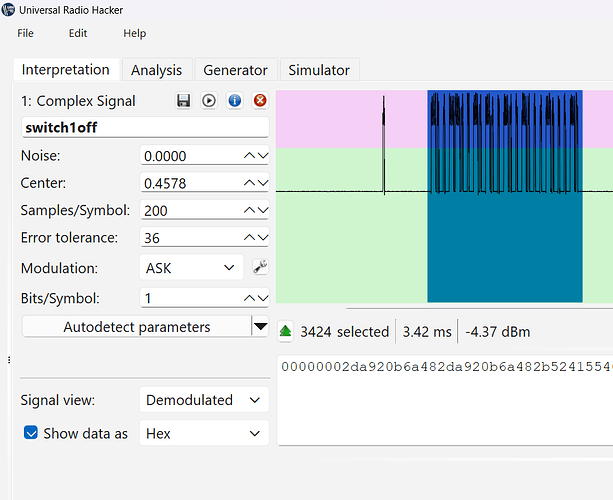Decrease Samples/Symbol with the down arrow

(x=263, y=210)
